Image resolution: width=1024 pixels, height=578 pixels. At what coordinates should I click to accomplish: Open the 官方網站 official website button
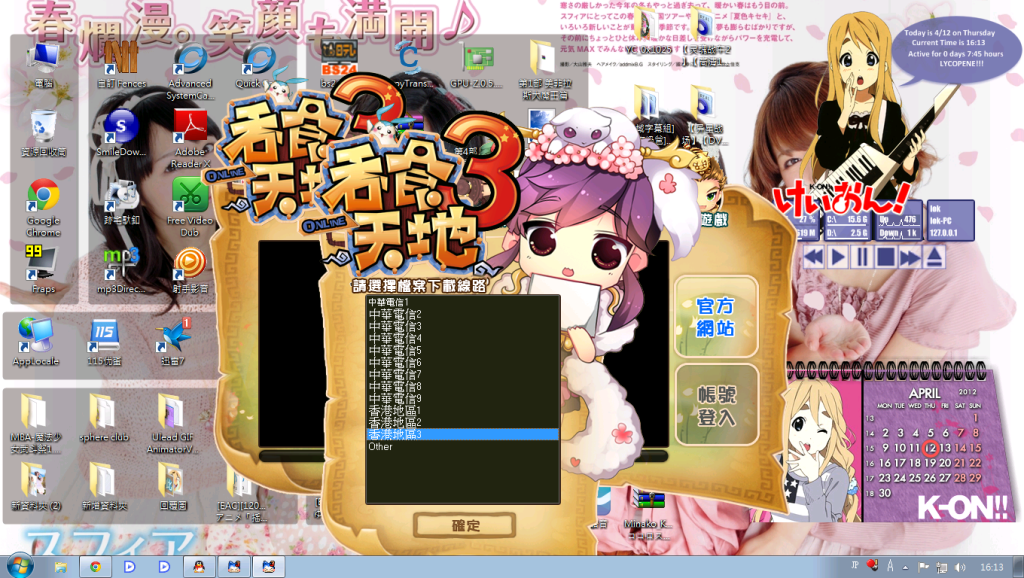tap(716, 317)
